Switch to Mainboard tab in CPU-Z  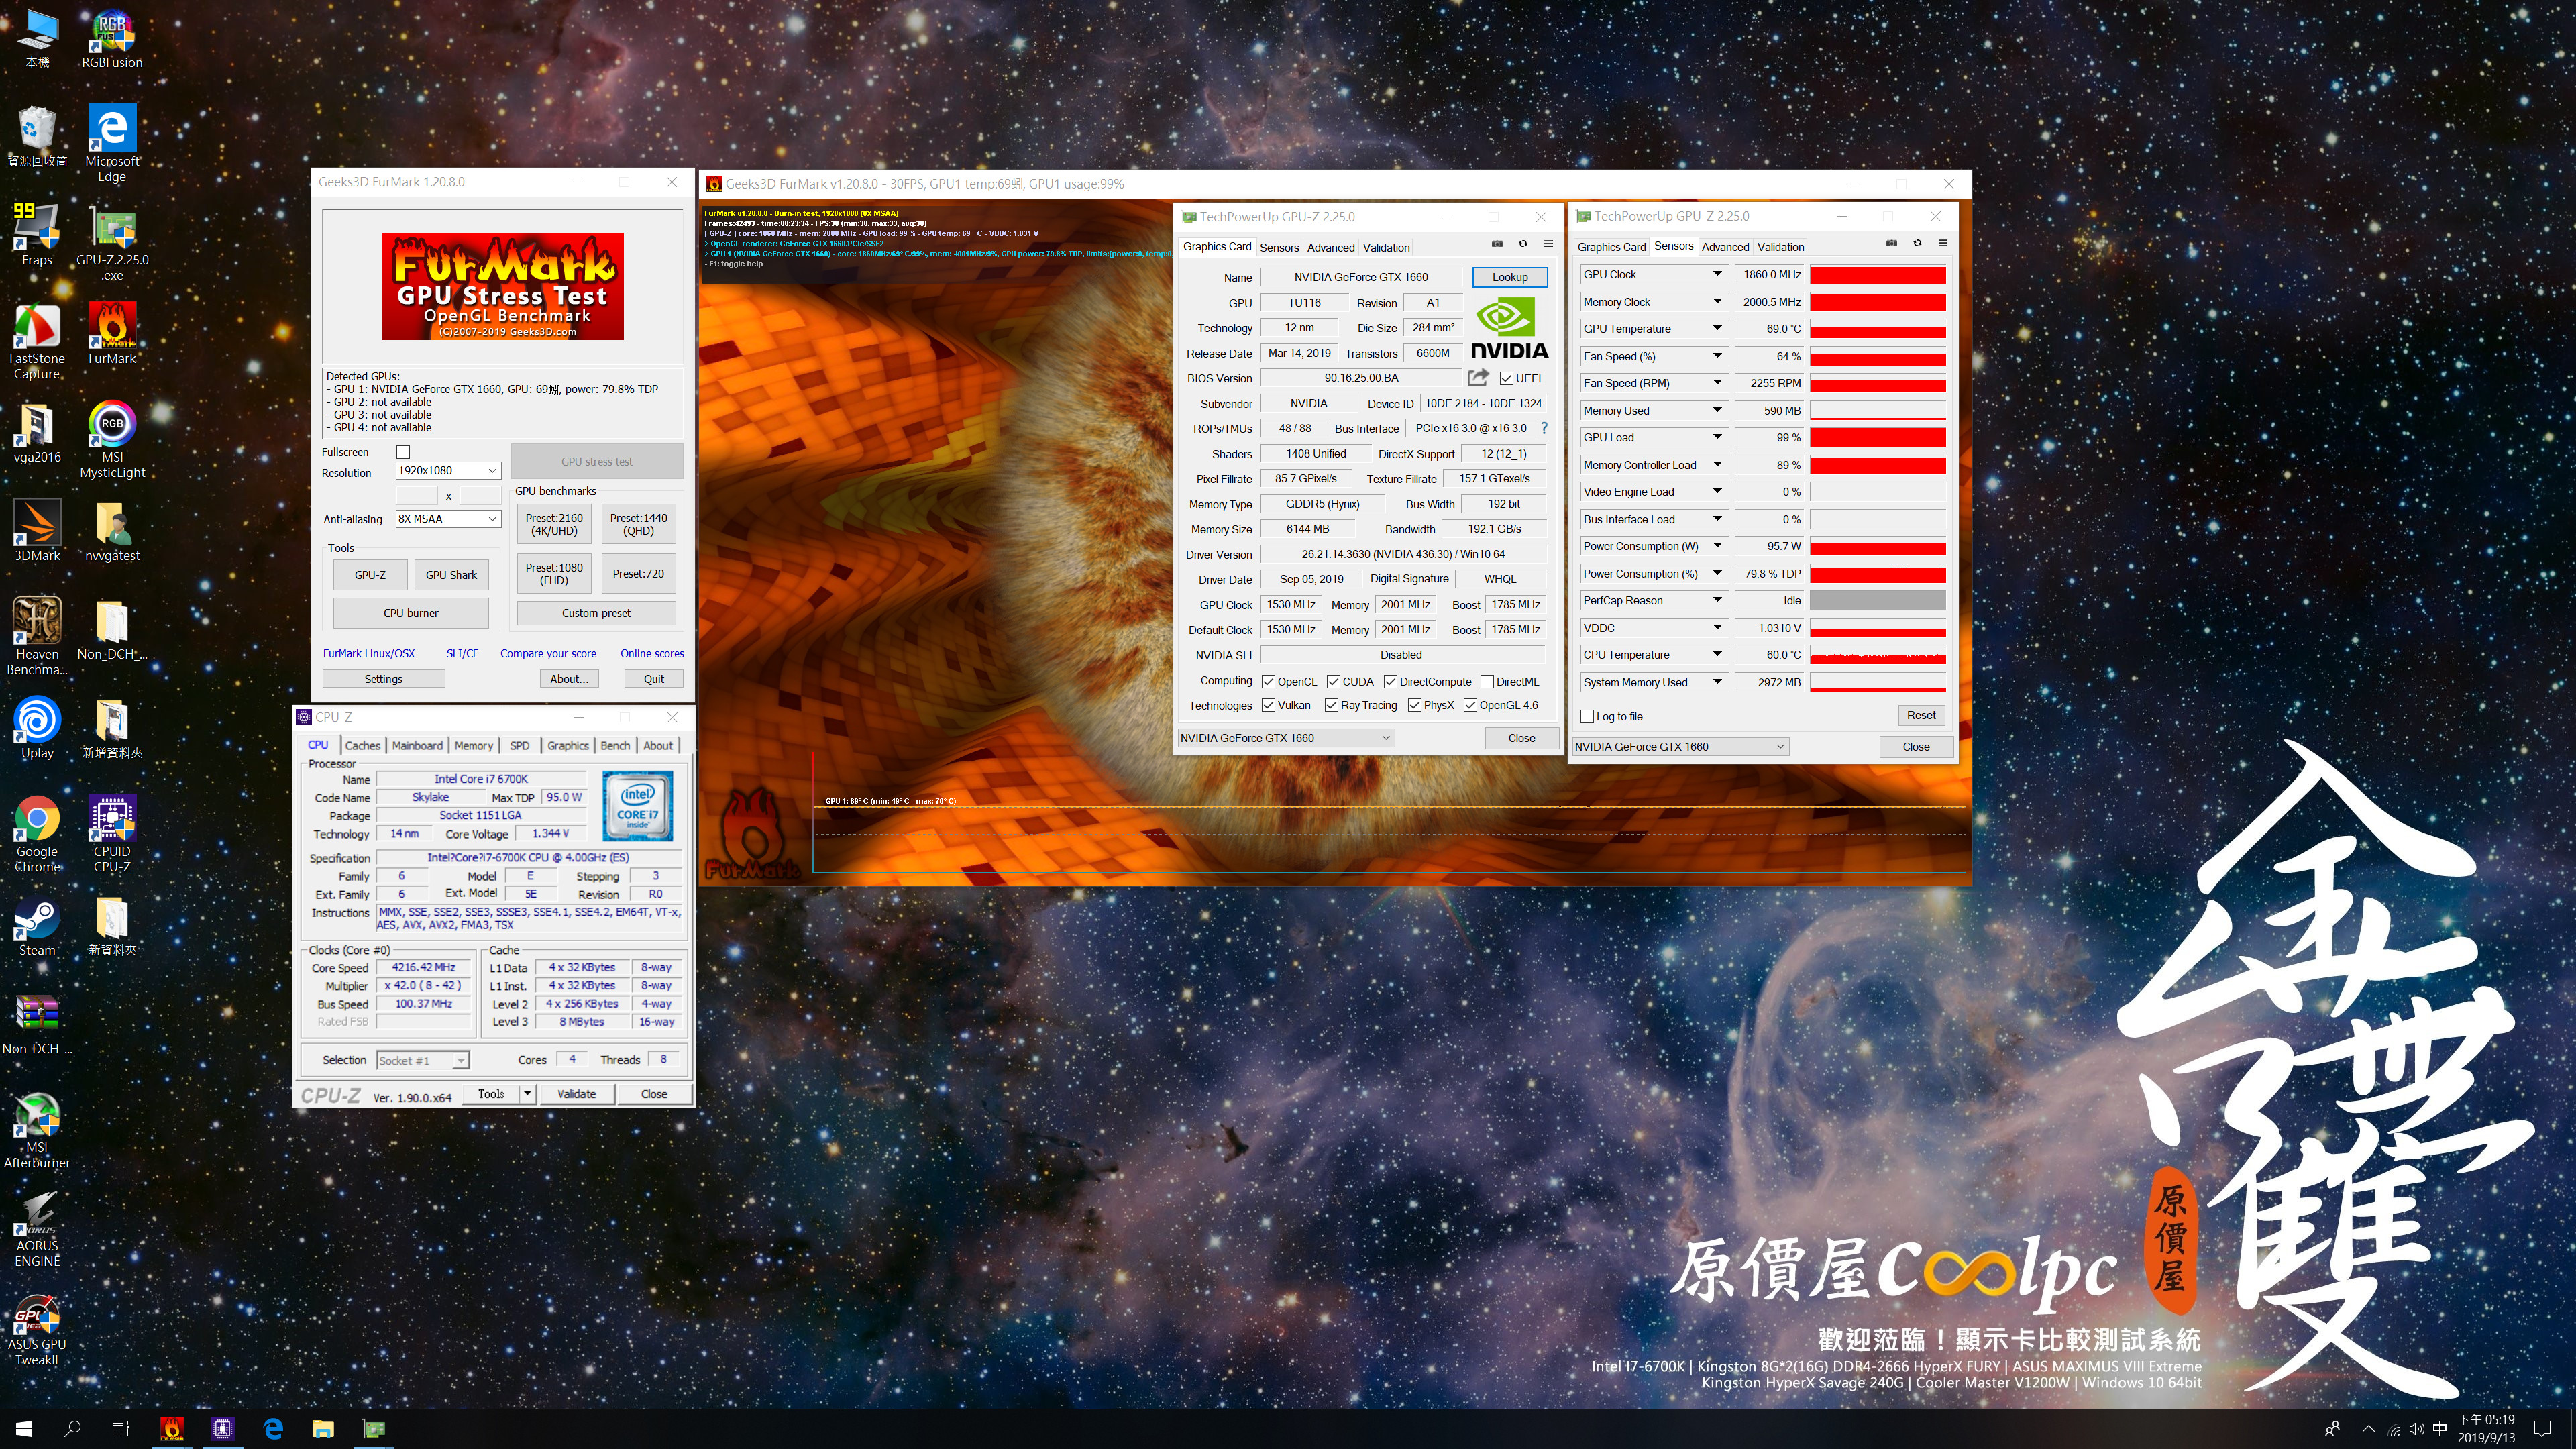click(417, 745)
